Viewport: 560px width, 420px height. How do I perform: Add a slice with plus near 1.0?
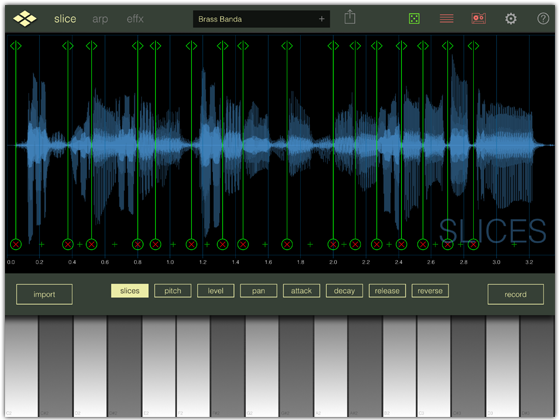173,245
